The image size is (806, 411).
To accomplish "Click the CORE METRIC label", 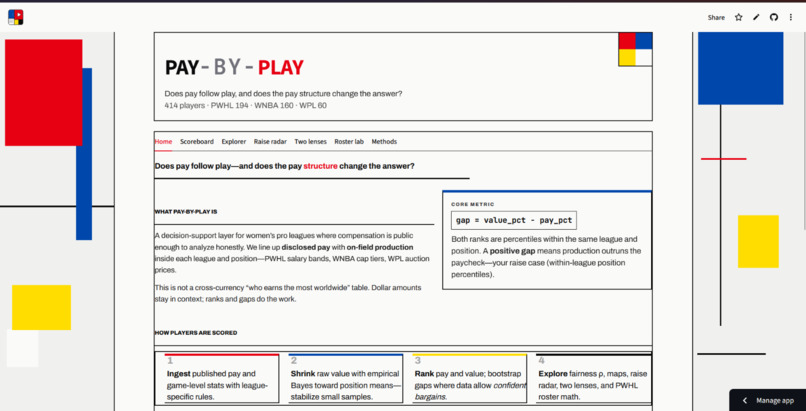I will pyautogui.click(x=472, y=204).
